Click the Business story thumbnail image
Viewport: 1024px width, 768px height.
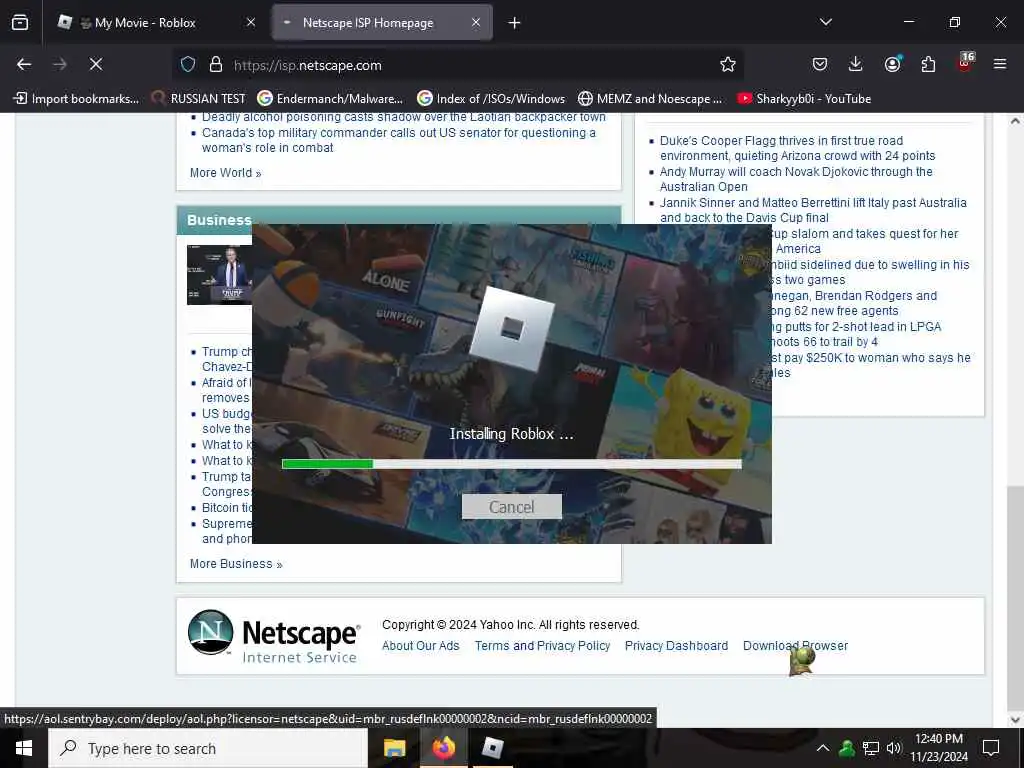point(219,275)
